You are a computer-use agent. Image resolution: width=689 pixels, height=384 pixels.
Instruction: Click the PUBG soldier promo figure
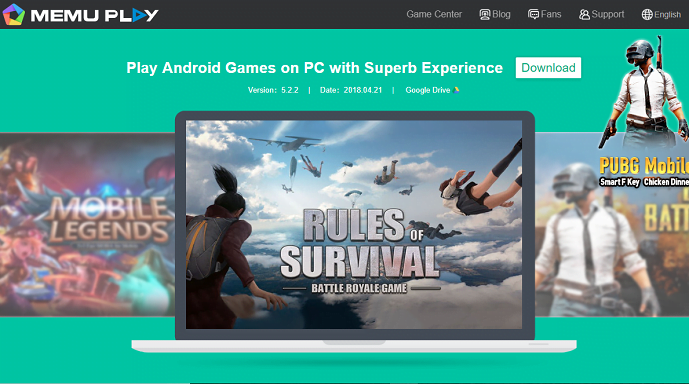644,93
